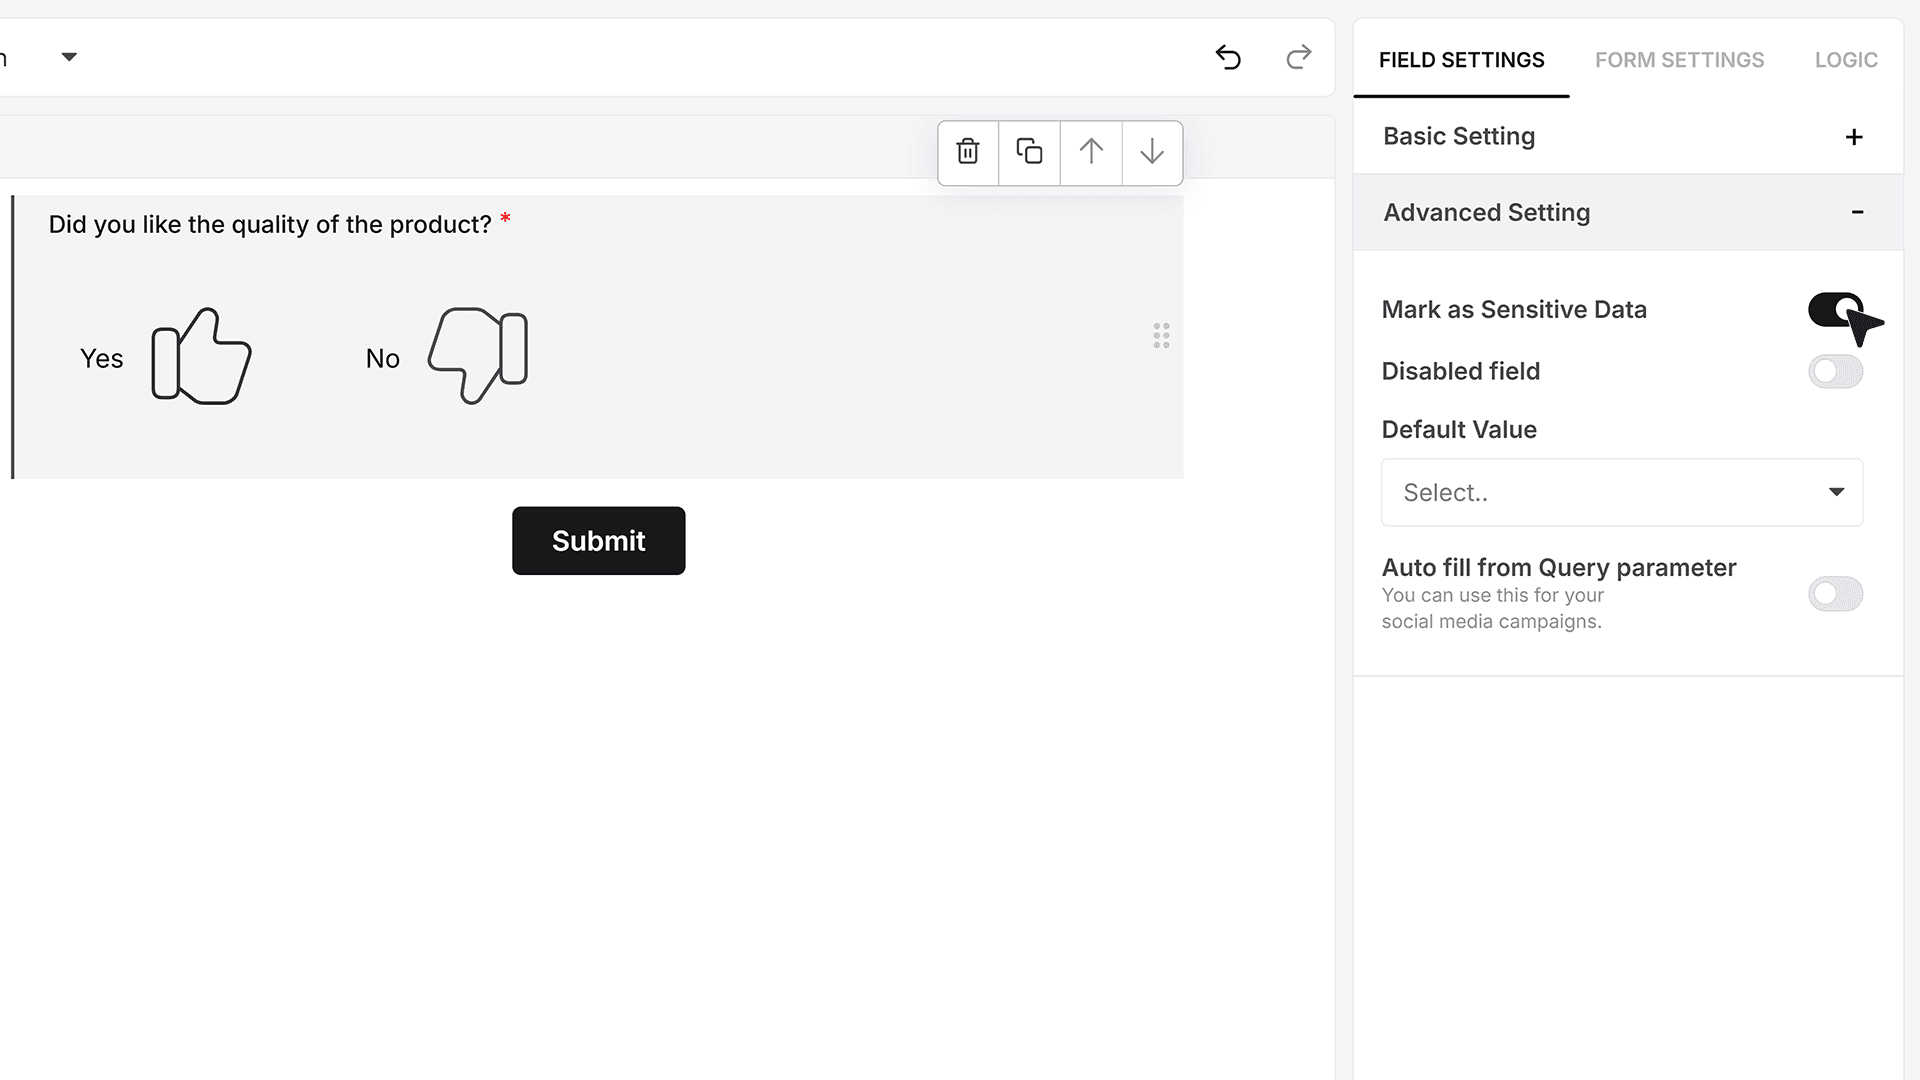Click the undo arrow icon

(x=1228, y=58)
